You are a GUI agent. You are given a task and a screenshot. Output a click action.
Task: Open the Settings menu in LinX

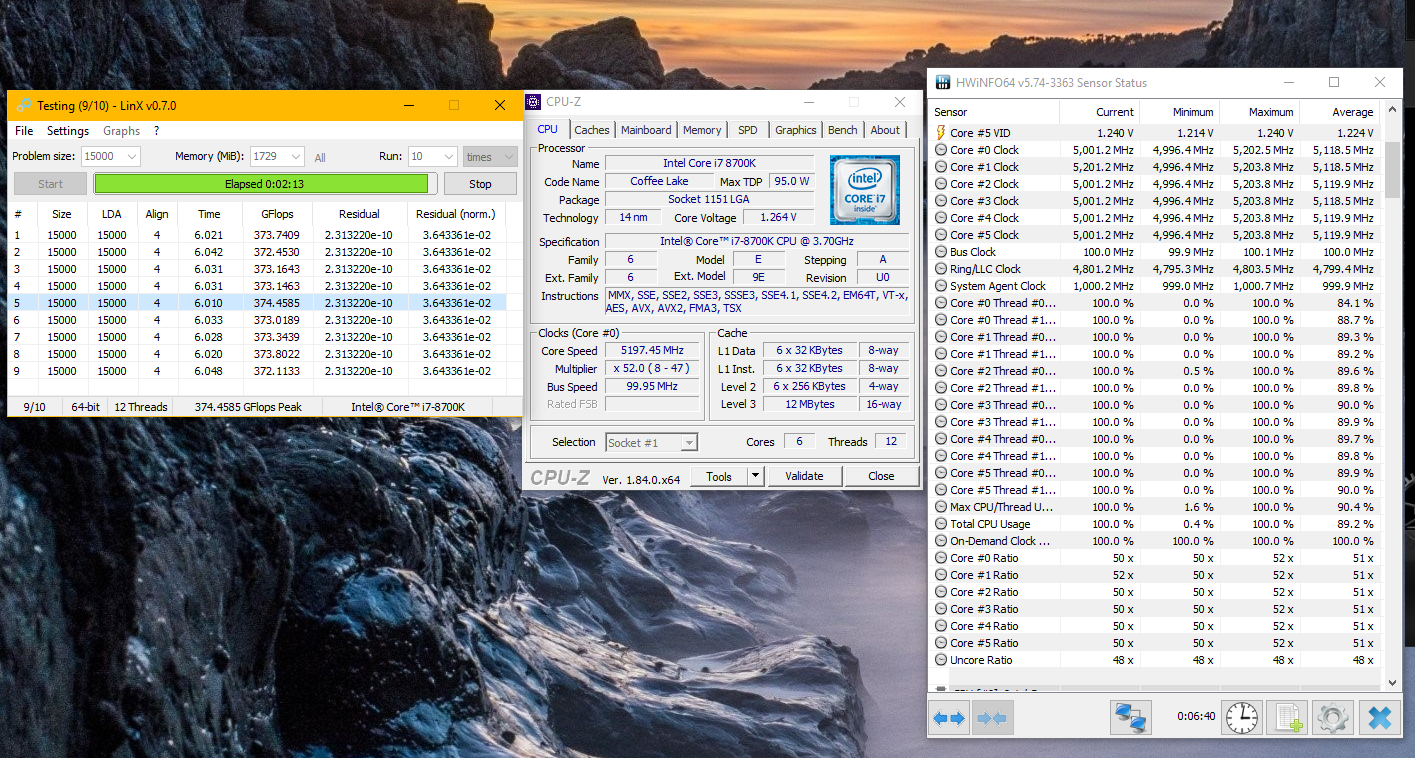(x=68, y=131)
